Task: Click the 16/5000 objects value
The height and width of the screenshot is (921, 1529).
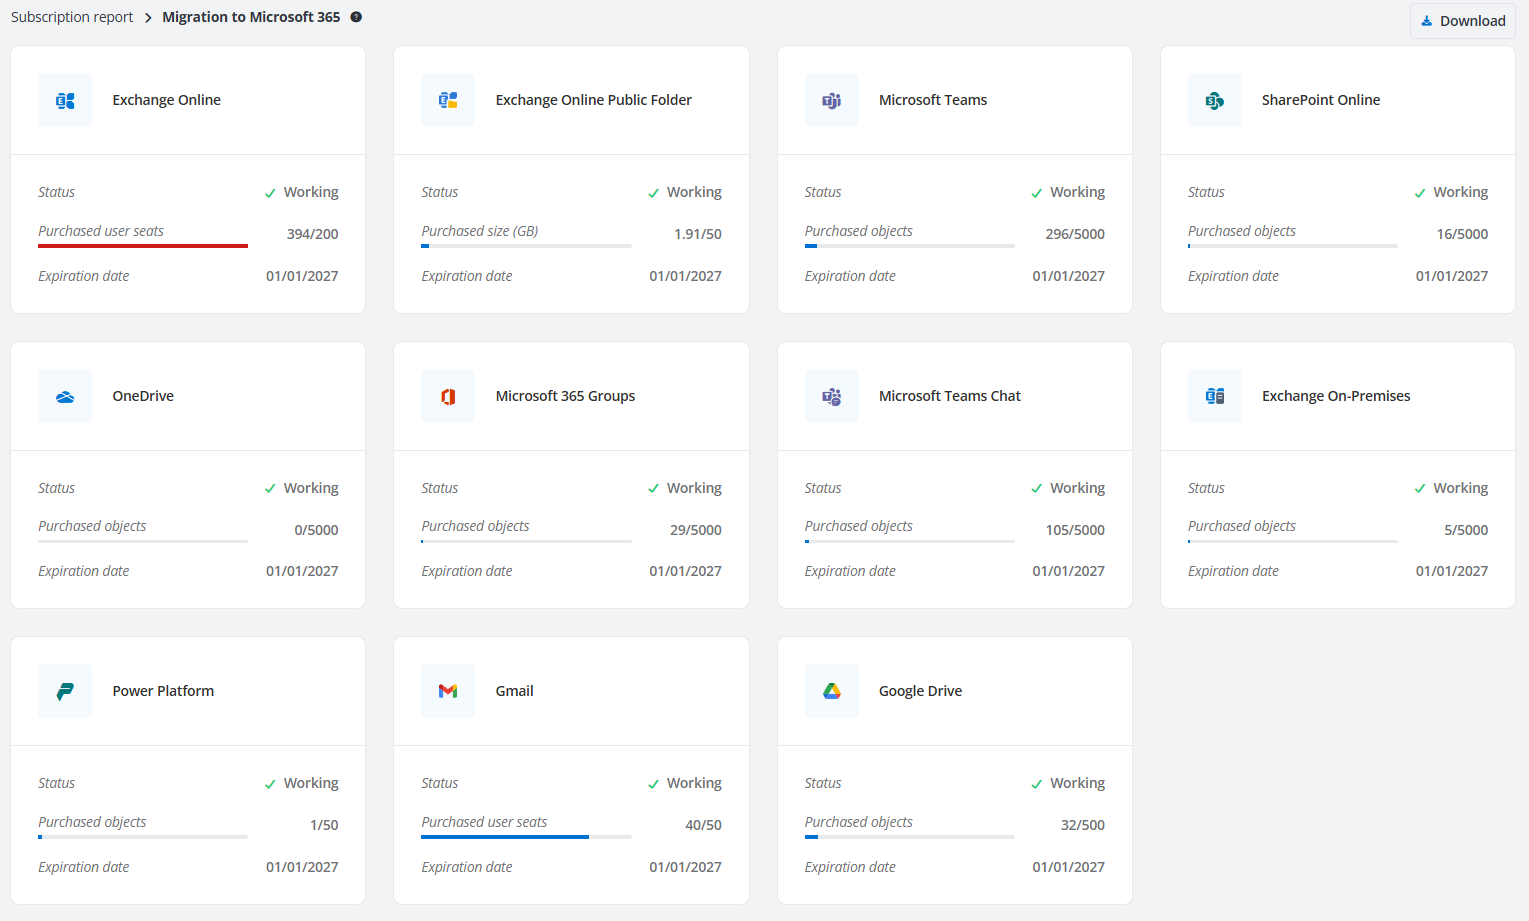Action: tap(1462, 234)
